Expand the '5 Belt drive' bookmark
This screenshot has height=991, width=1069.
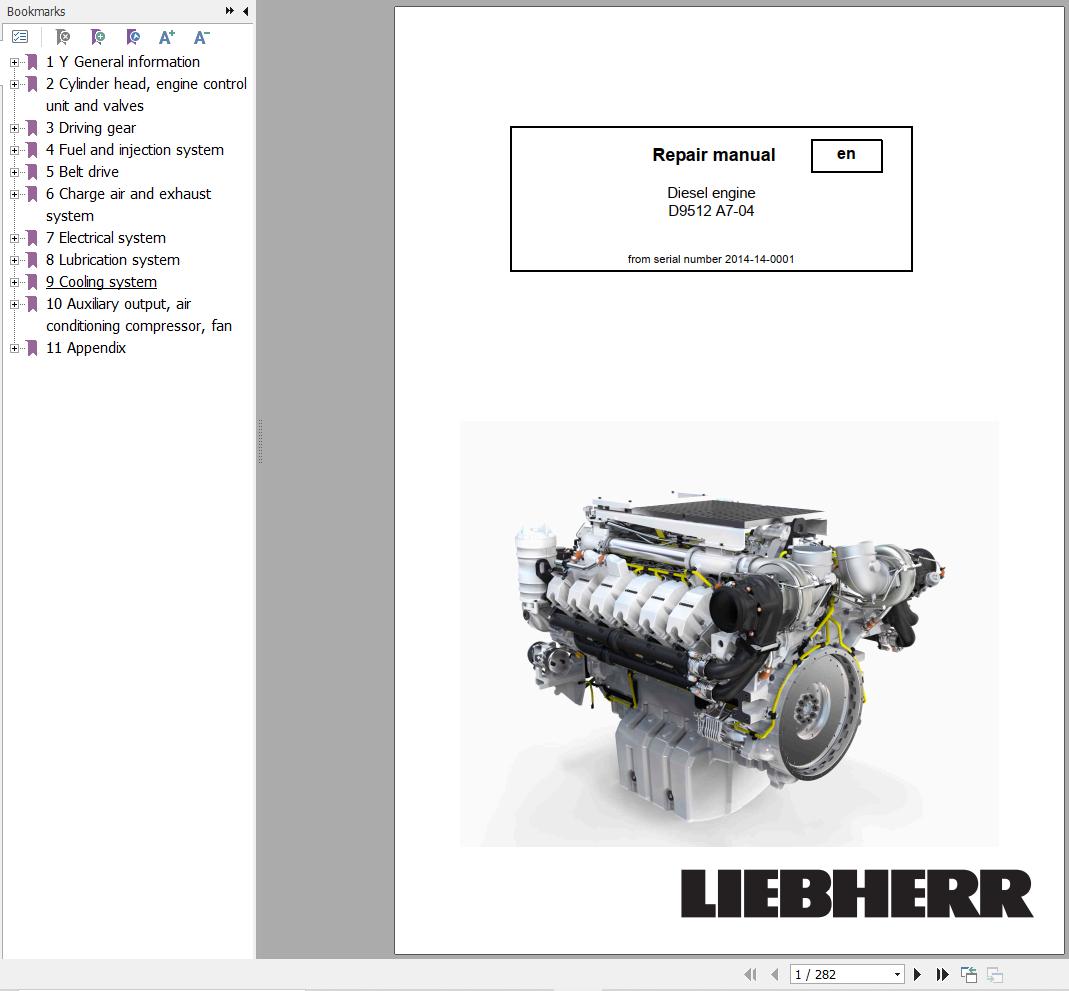(x=14, y=172)
